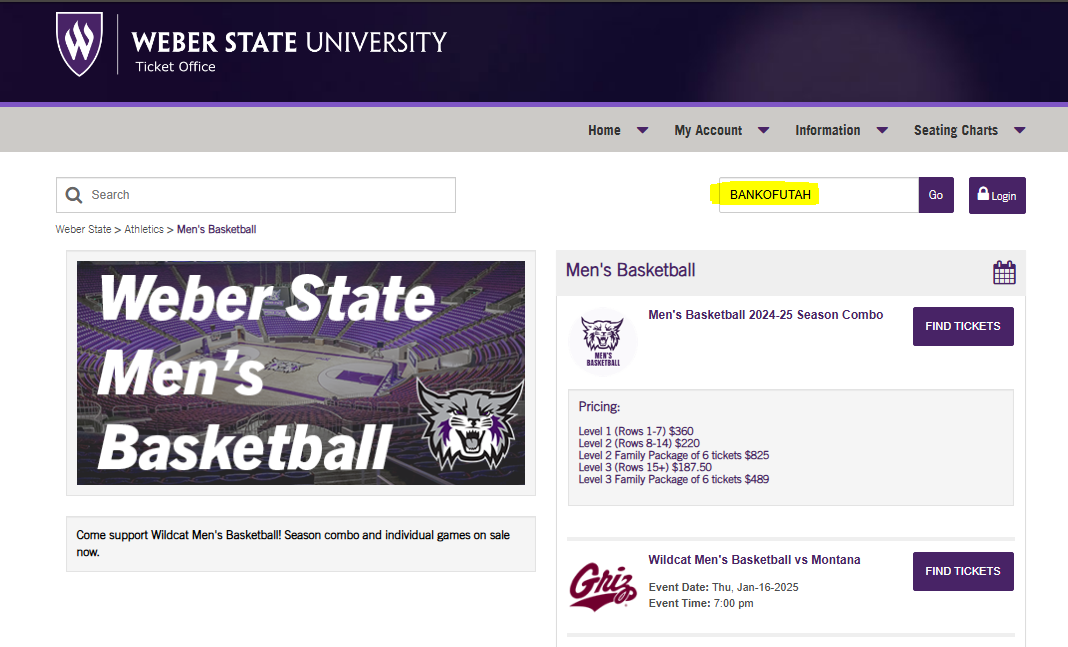
Task: Find tickets for Season Combo
Action: tap(963, 326)
